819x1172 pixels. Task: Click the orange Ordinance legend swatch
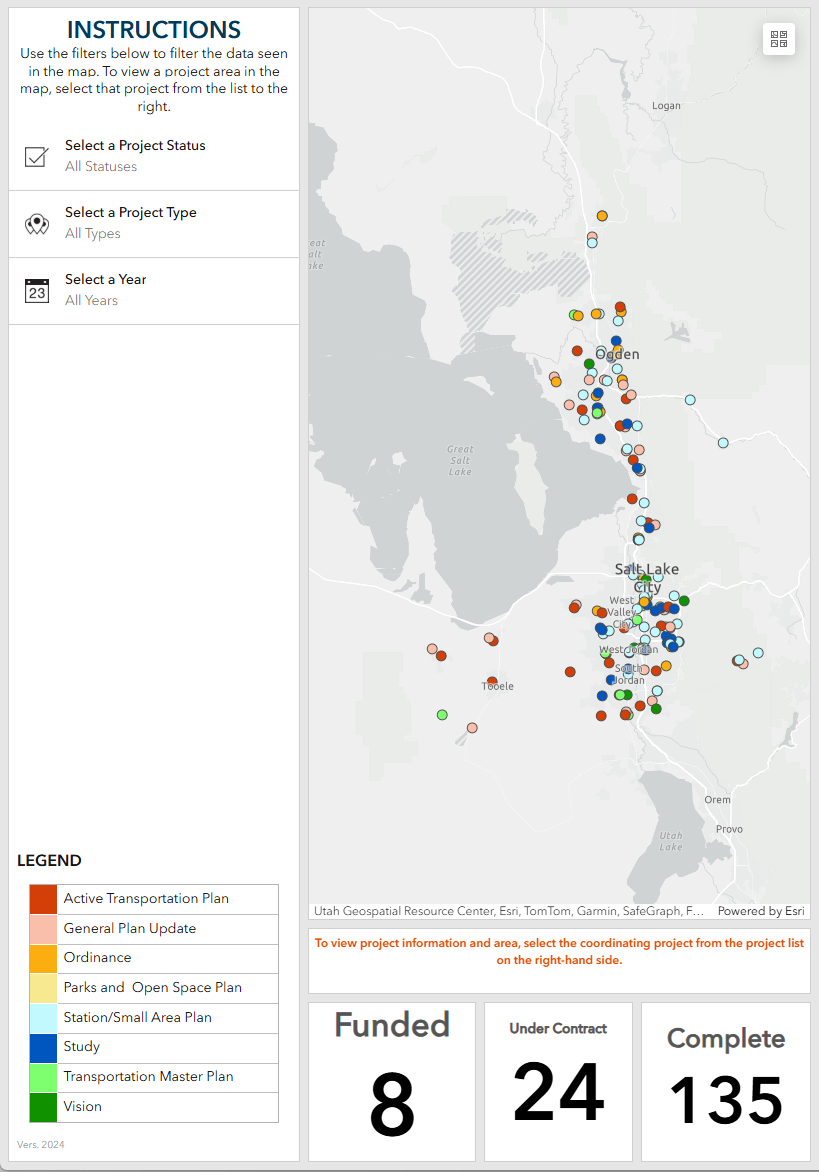(x=42, y=957)
